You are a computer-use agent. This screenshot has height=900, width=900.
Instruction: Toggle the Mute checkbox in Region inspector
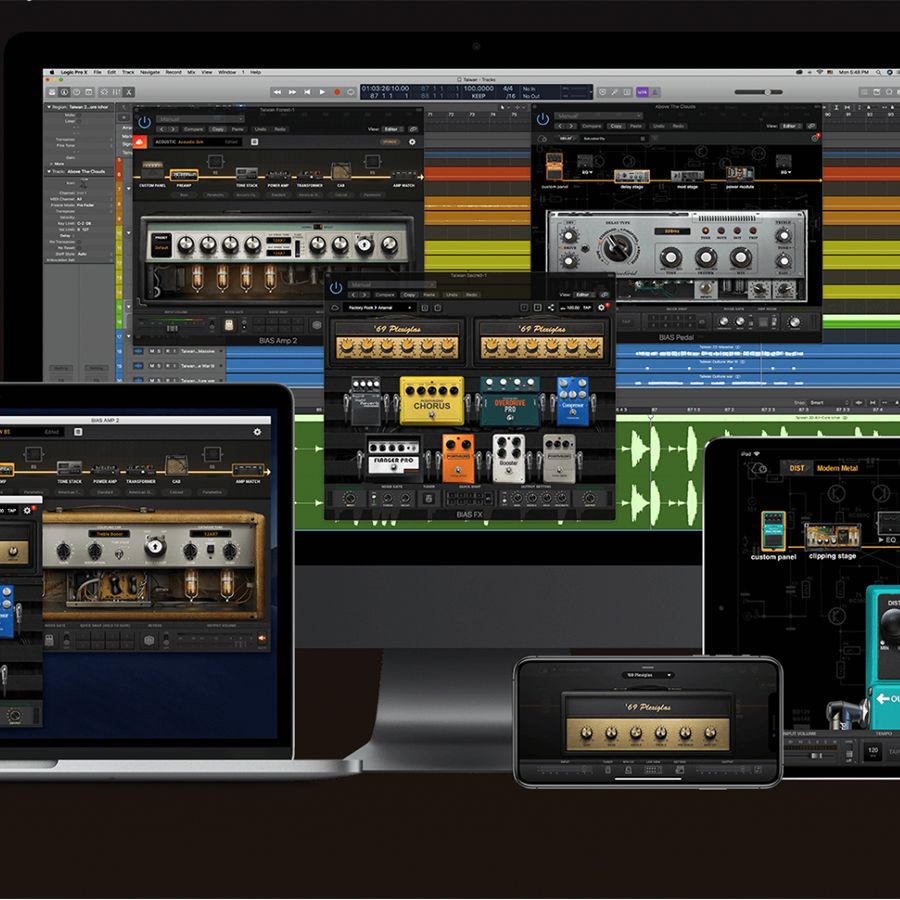(x=79, y=115)
